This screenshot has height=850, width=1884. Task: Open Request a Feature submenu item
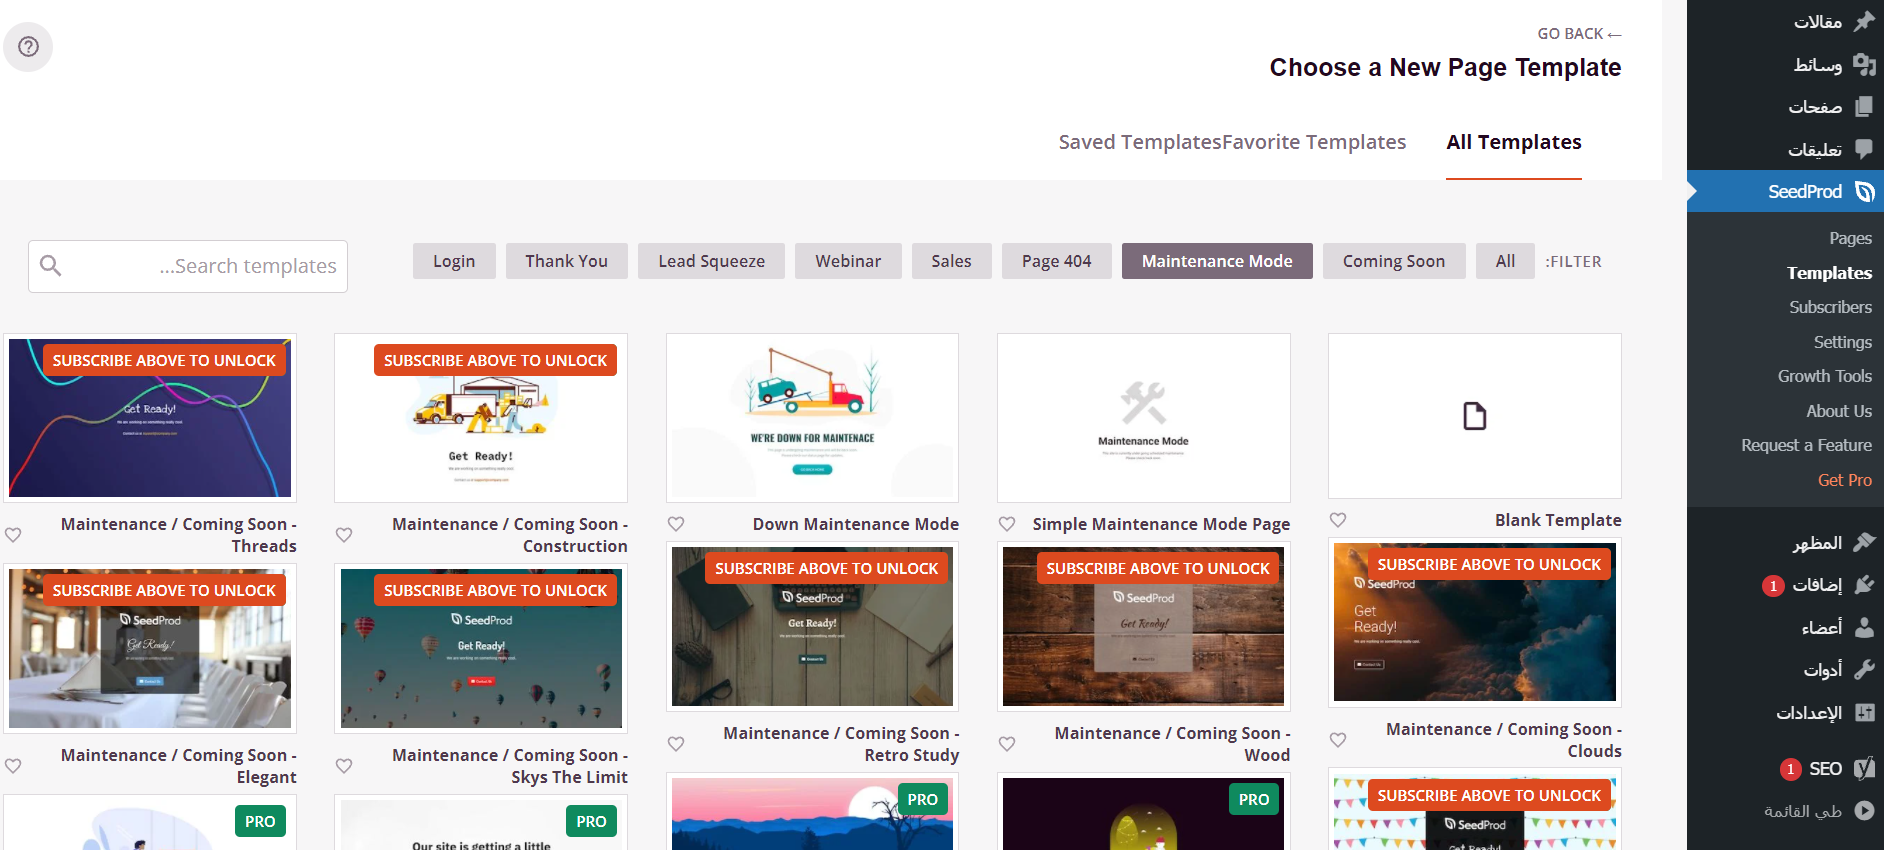pyautogui.click(x=1806, y=445)
